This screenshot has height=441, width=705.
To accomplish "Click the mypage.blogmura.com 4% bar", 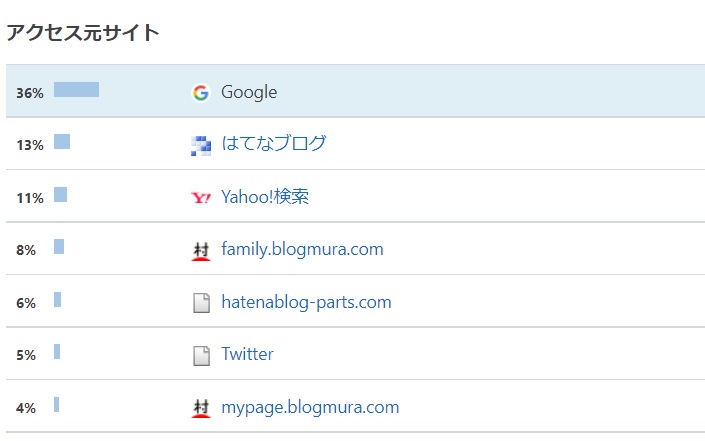I will click(x=57, y=405).
